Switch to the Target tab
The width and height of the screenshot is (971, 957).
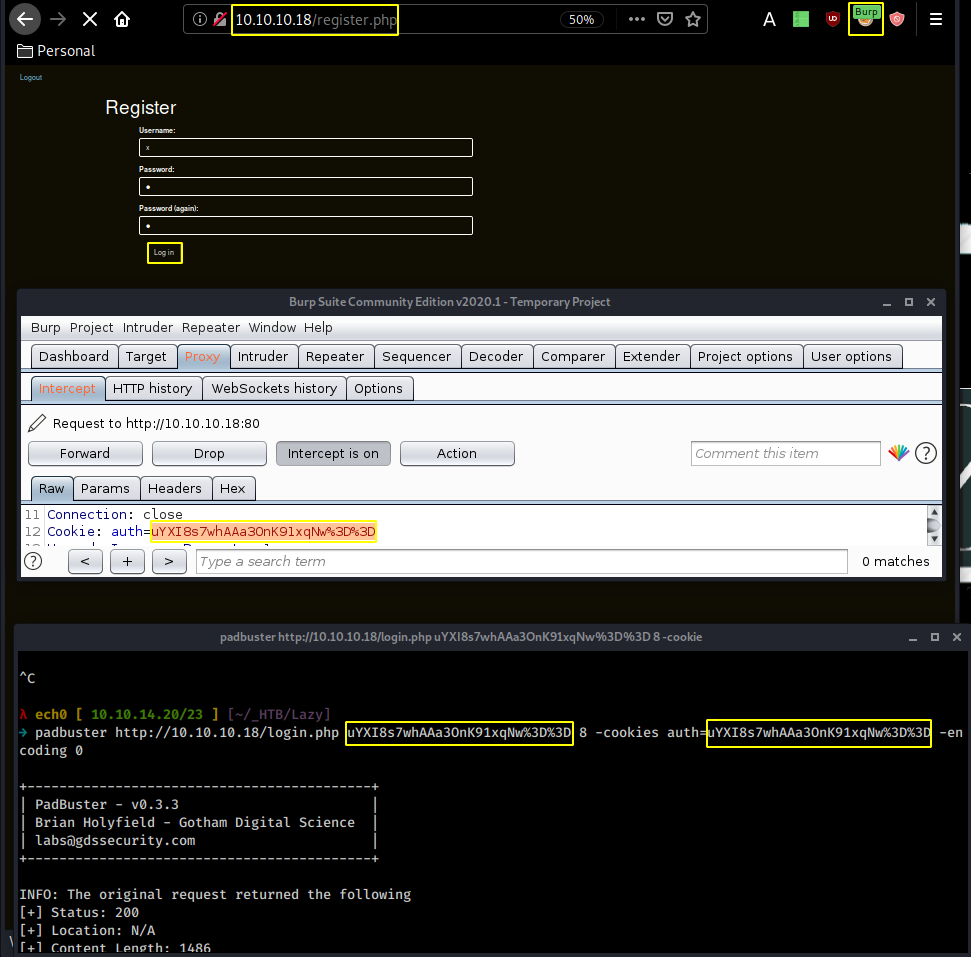point(146,356)
